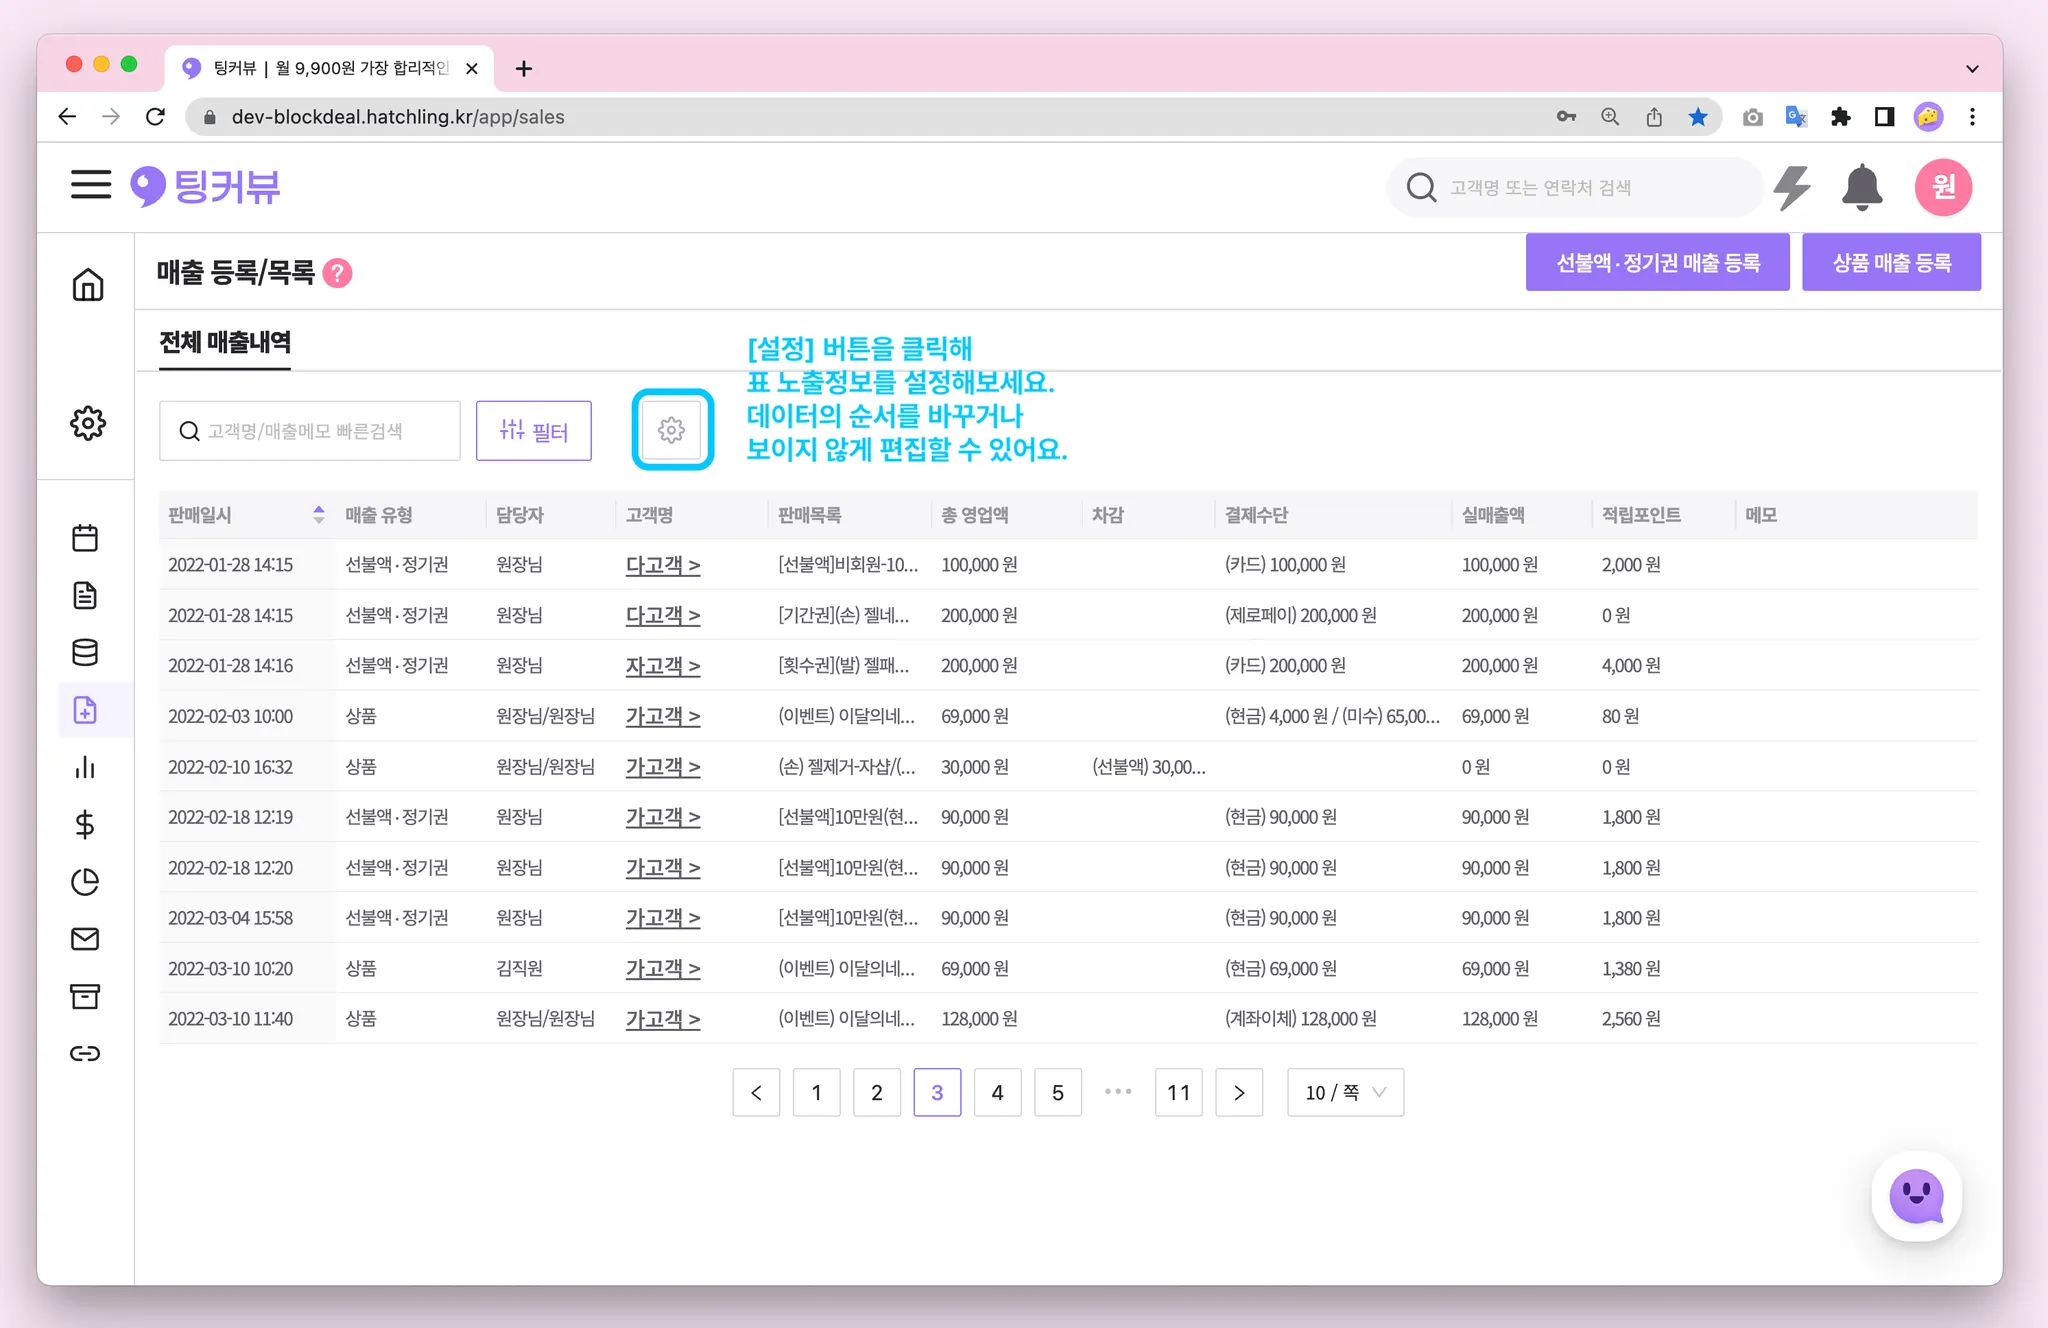Open the chatbot widget at bottom right
Viewport: 2048px width, 1328px height.
point(1915,1196)
